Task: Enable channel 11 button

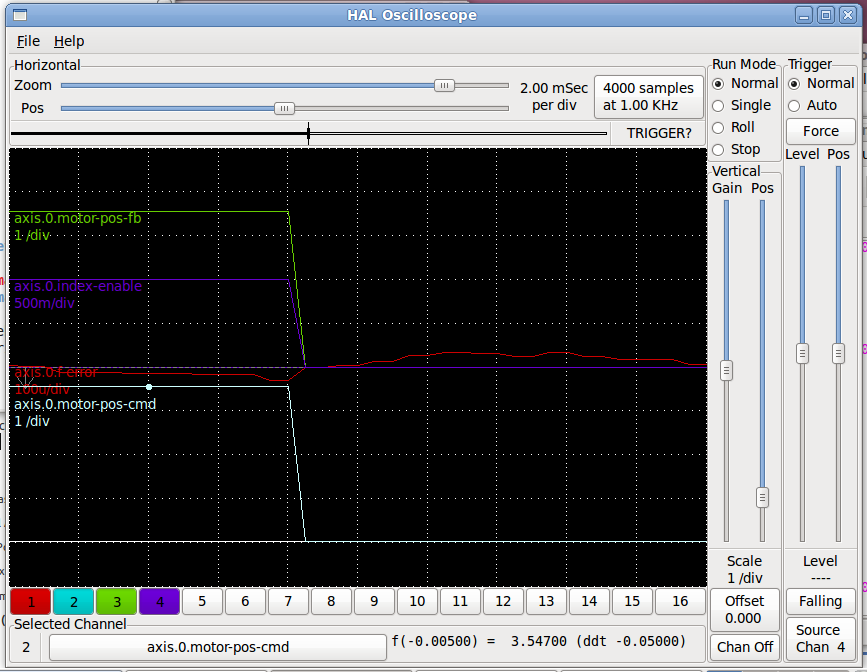Action: coord(460,602)
